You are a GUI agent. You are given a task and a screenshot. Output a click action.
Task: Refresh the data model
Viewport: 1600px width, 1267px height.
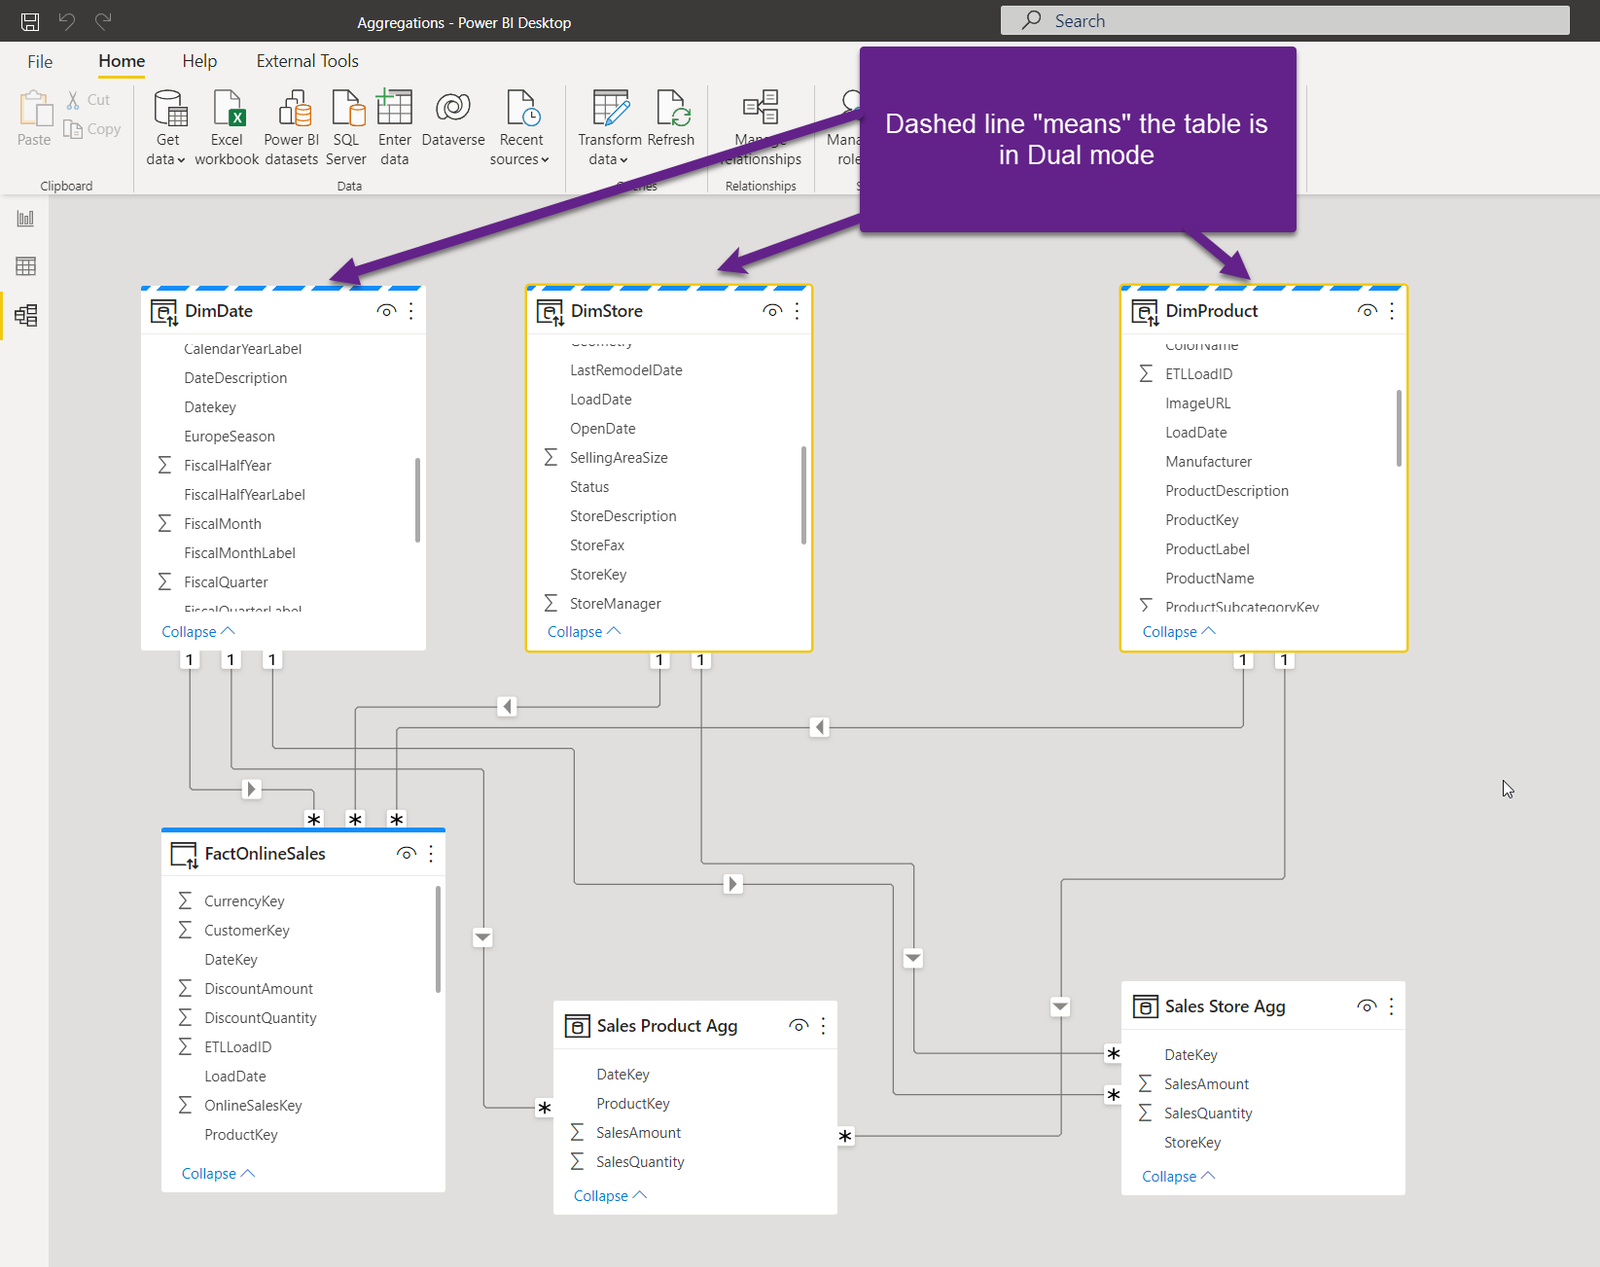pos(671,125)
